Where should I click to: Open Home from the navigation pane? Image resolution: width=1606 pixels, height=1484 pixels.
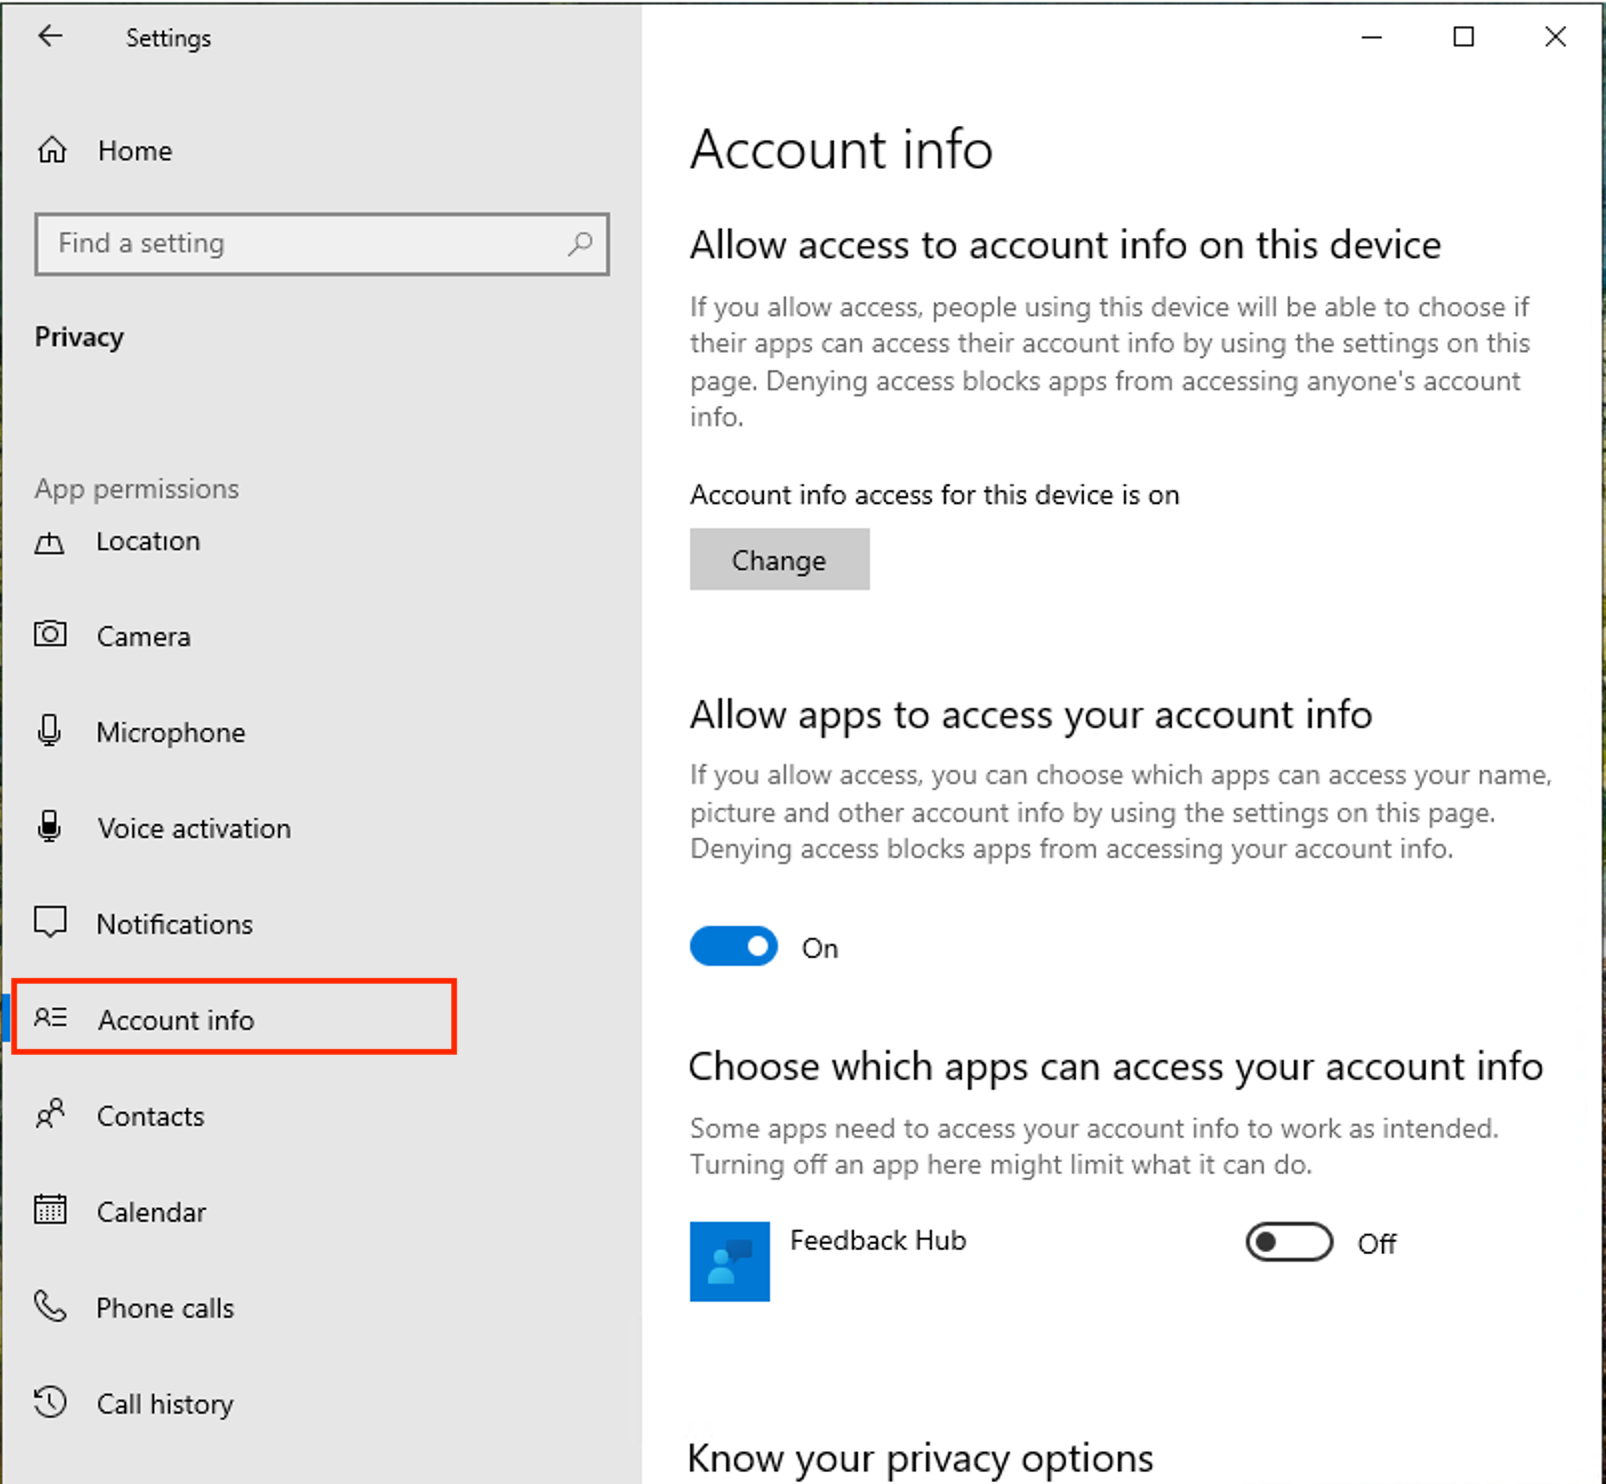[134, 150]
